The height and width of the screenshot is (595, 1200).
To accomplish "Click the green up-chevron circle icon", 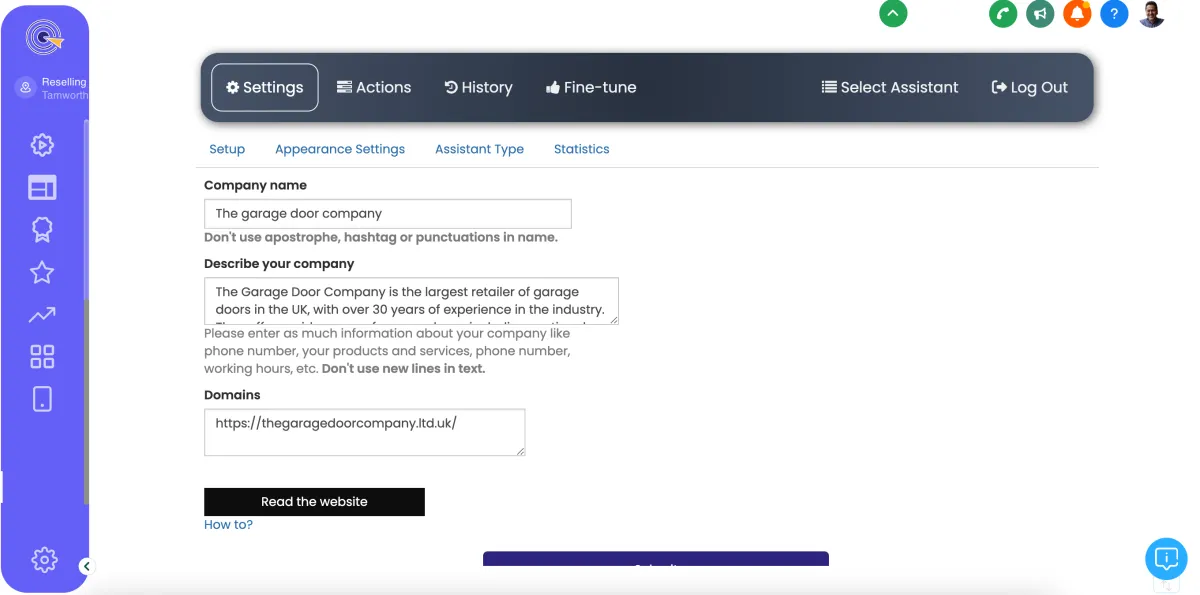I will point(893,13).
